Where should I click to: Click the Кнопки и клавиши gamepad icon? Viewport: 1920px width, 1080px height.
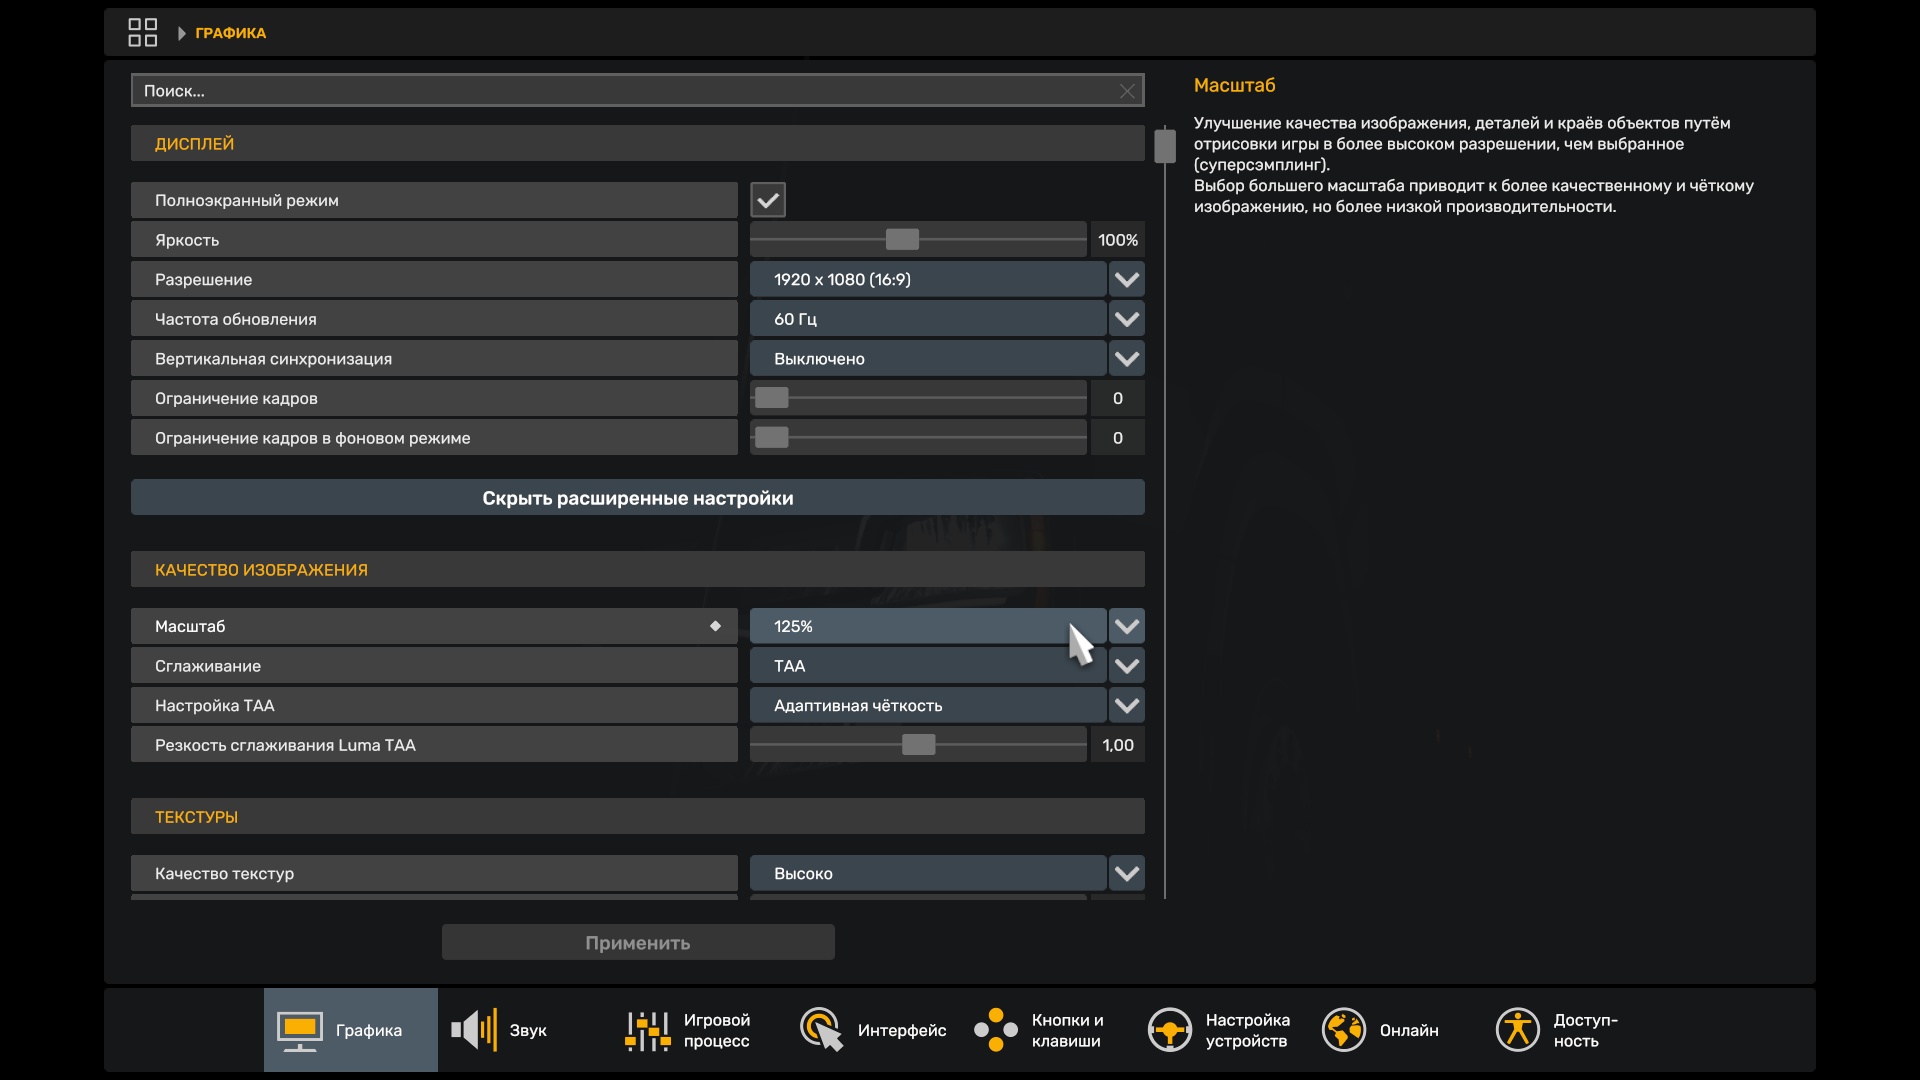click(995, 1031)
